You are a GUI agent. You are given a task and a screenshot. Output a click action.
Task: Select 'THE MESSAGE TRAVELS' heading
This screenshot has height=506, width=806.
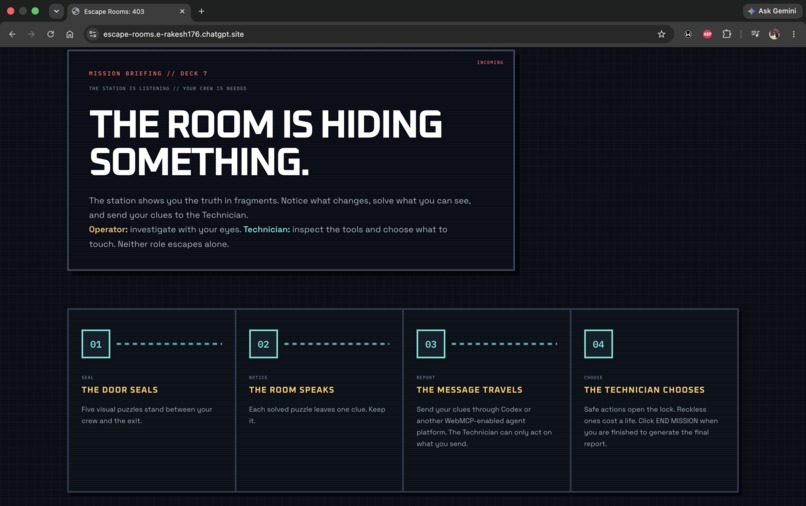[469, 390]
